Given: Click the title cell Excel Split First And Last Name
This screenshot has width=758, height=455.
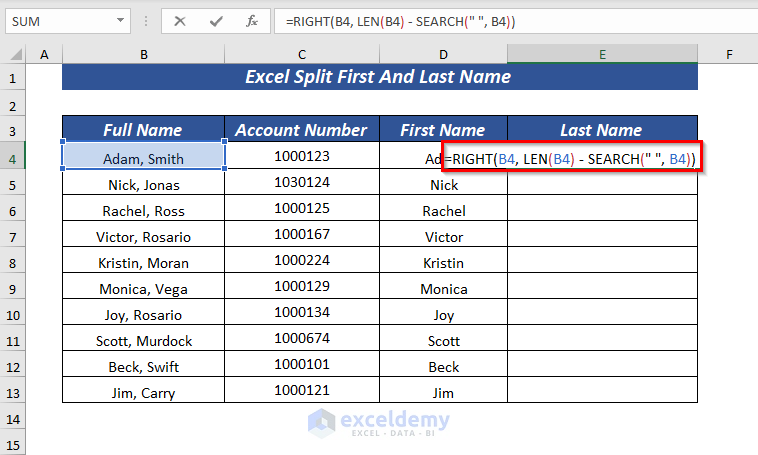Looking at the screenshot, I should pyautogui.click(x=380, y=77).
